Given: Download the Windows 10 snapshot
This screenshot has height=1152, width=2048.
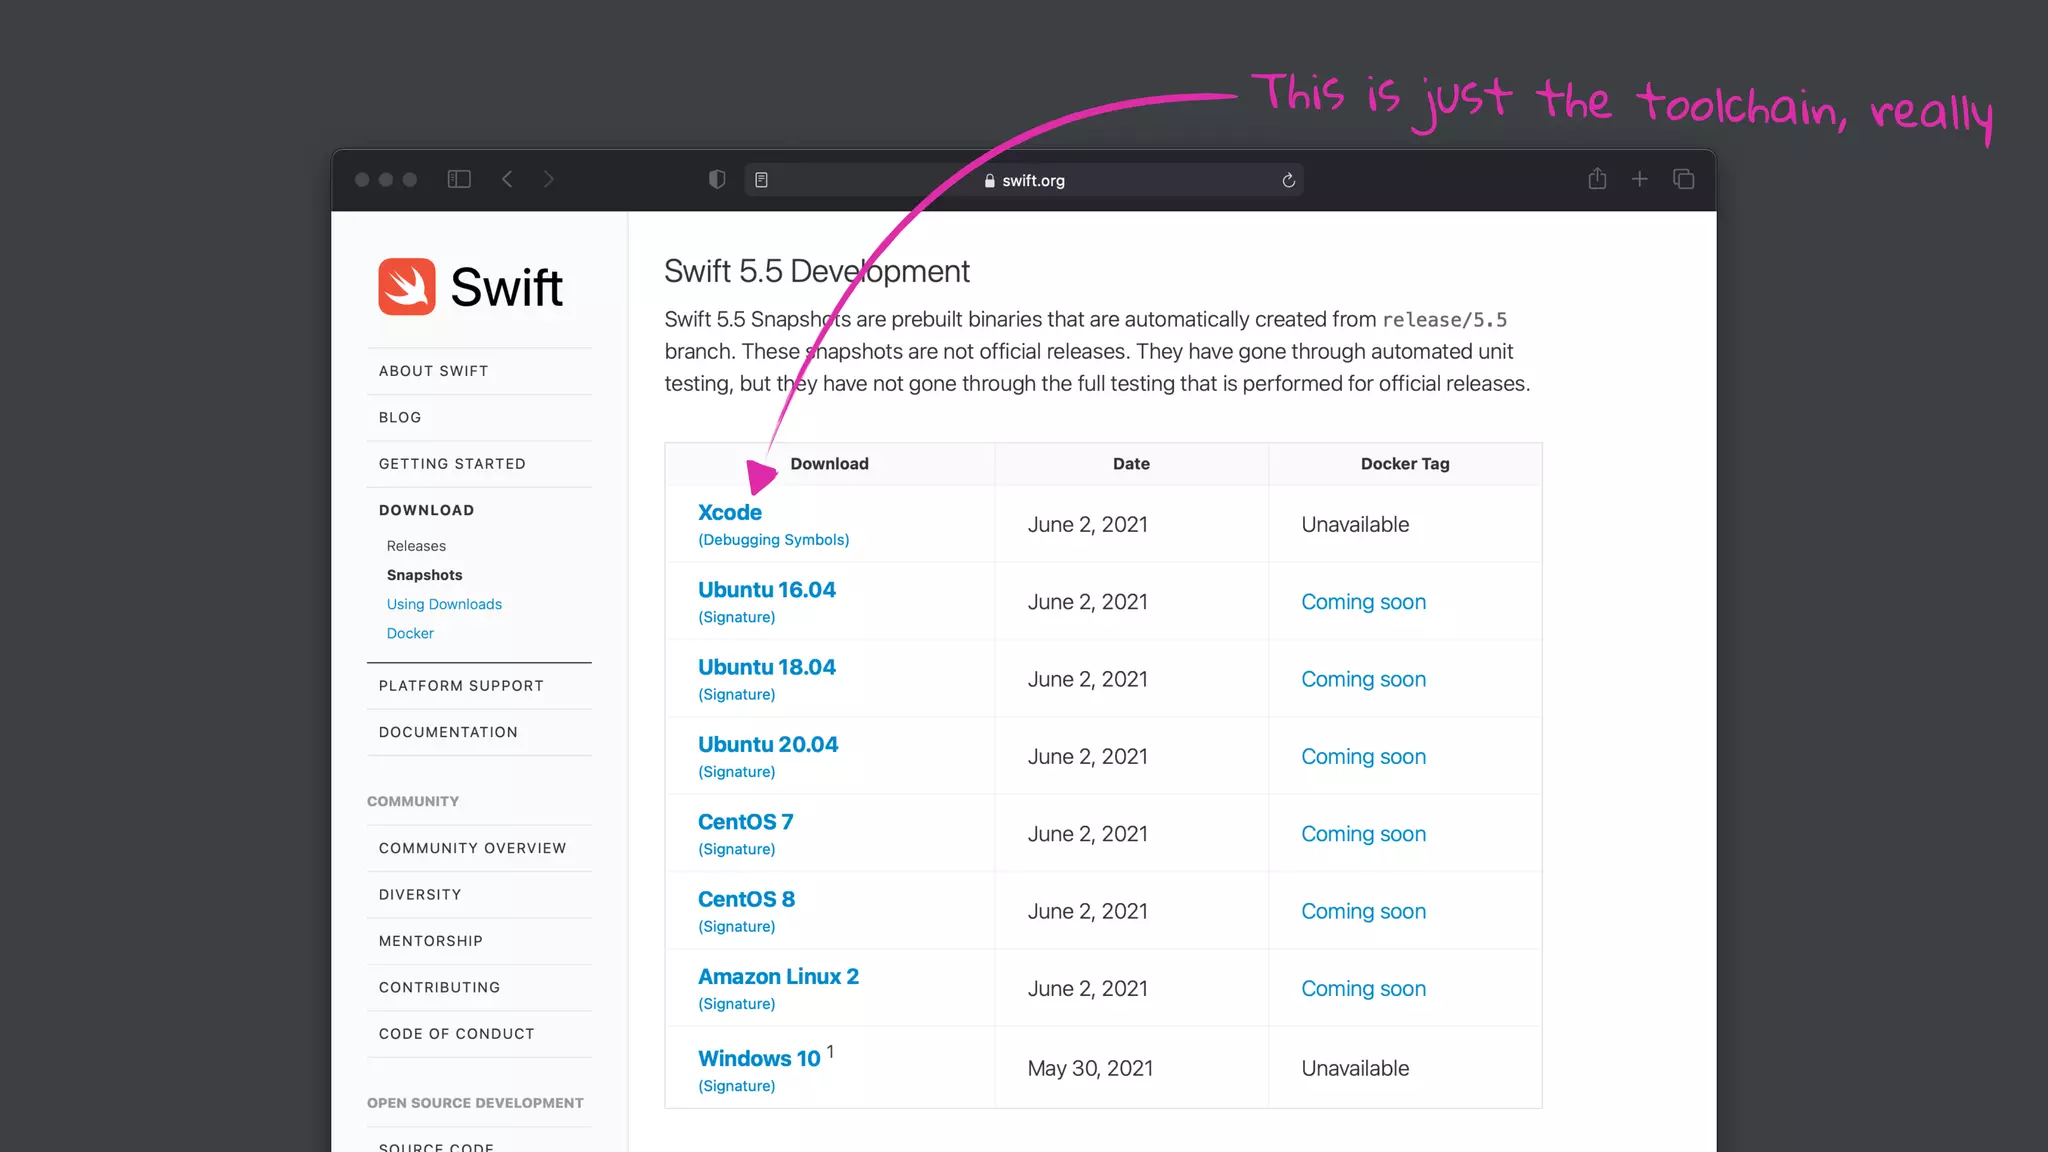Looking at the screenshot, I should pos(759,1058).
